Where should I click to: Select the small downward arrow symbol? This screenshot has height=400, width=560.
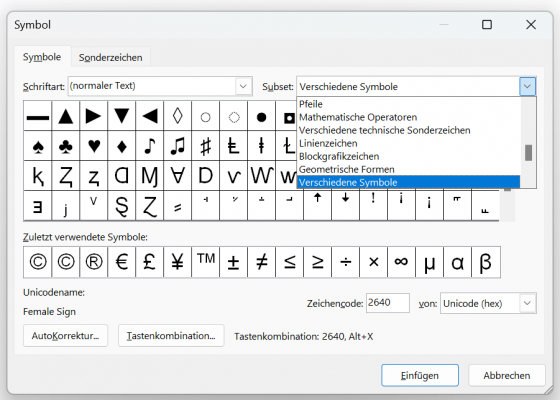(345, 205)
